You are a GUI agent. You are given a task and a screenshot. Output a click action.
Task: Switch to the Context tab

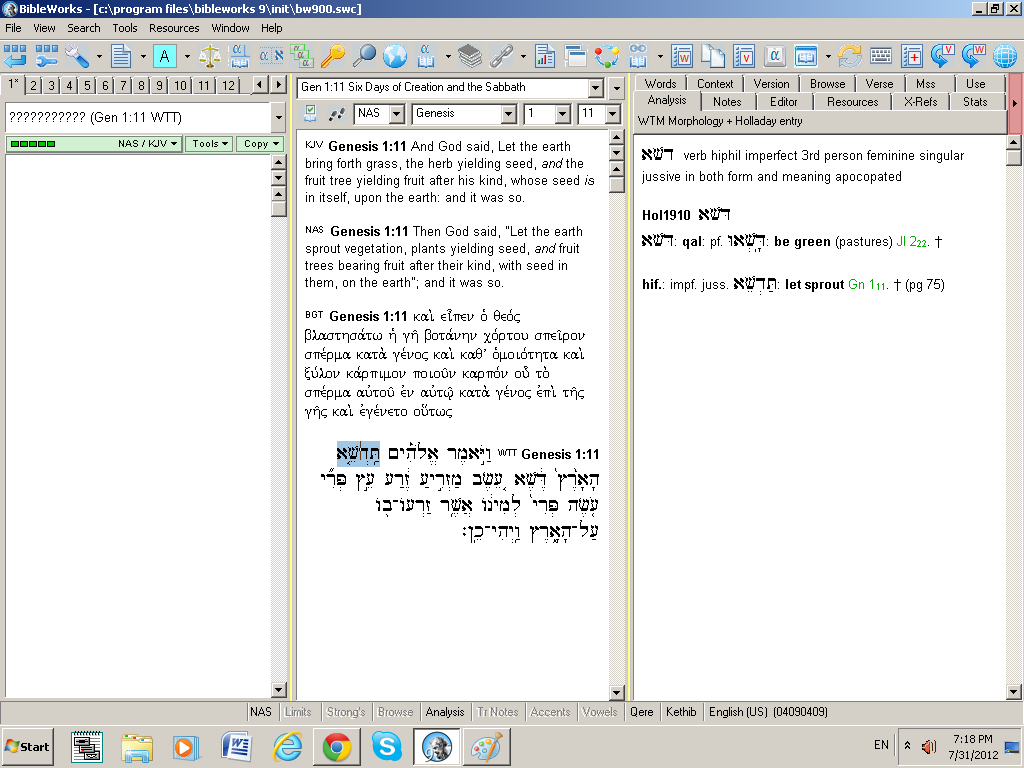(714, 84)
